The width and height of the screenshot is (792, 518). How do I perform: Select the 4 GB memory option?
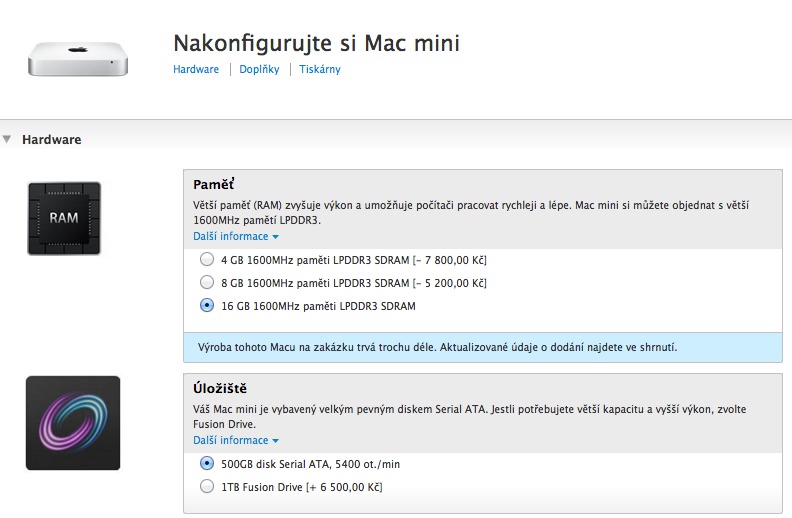(207, 260)
